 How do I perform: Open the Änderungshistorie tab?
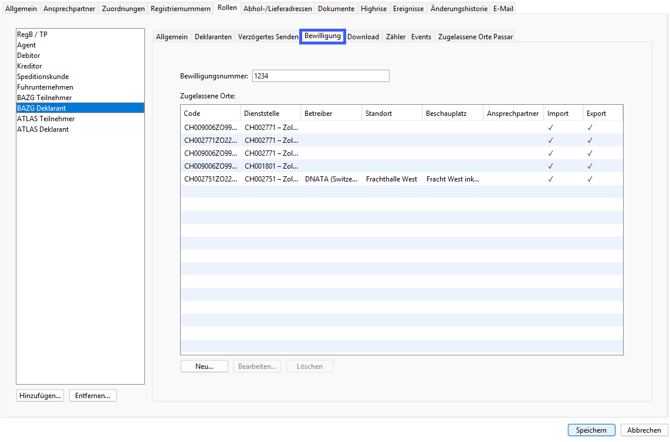coord(459,9)
